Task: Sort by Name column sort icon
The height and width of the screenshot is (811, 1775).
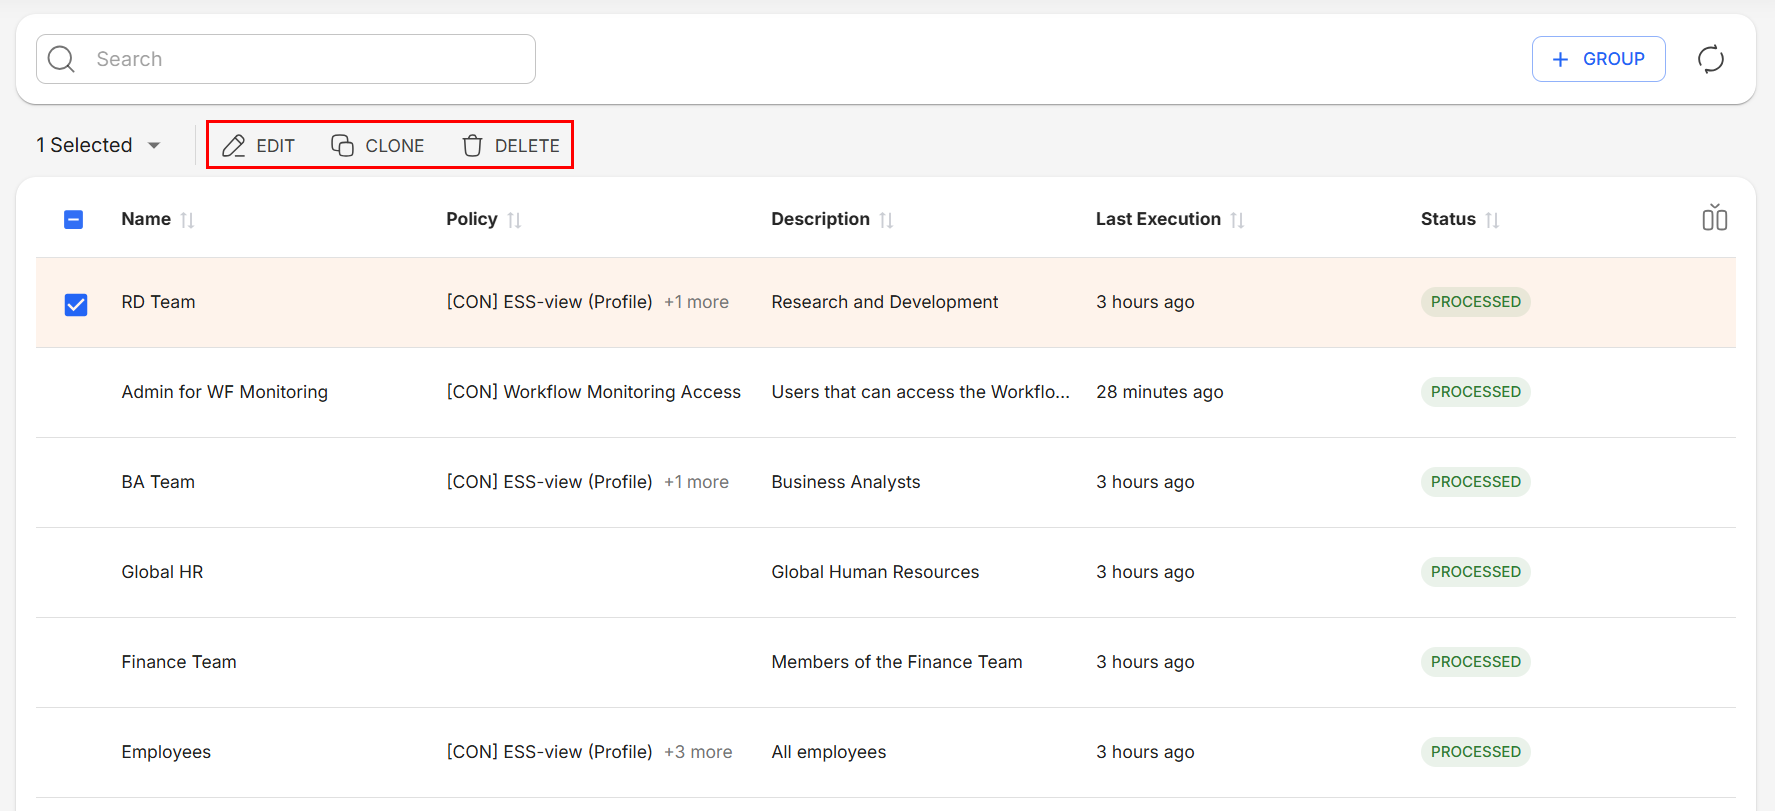Action: click(x=187, y=220)
